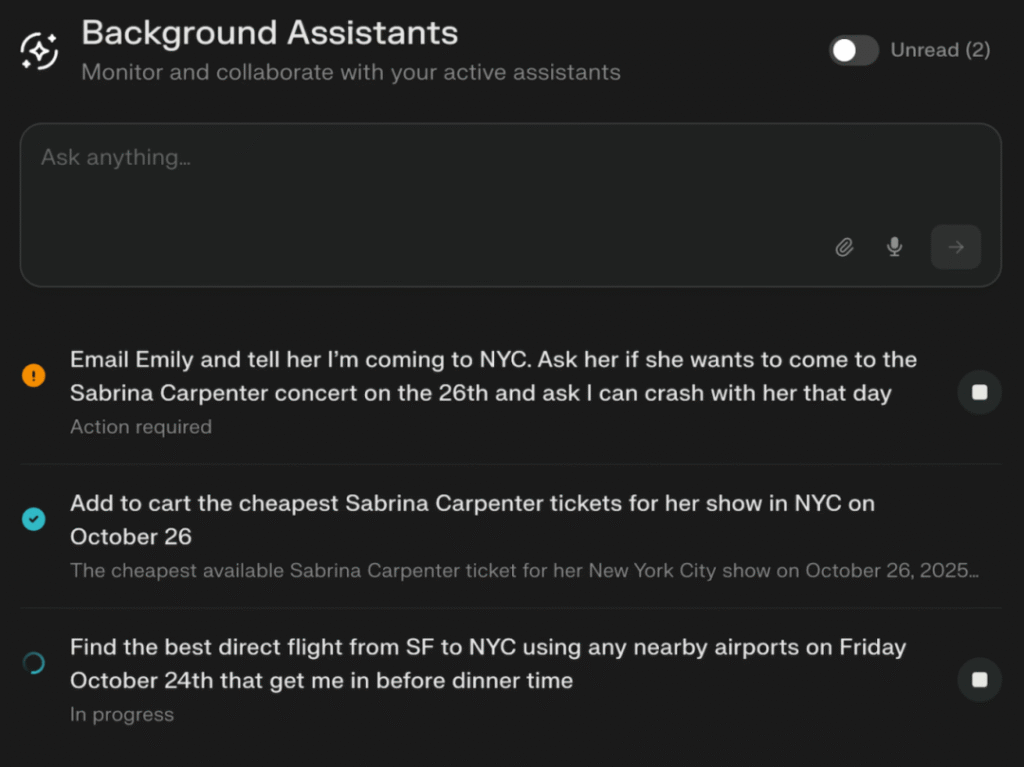Click the Background Assistants sparkle logo
The image size is (1024, 767).
click(x=40, y=51)
